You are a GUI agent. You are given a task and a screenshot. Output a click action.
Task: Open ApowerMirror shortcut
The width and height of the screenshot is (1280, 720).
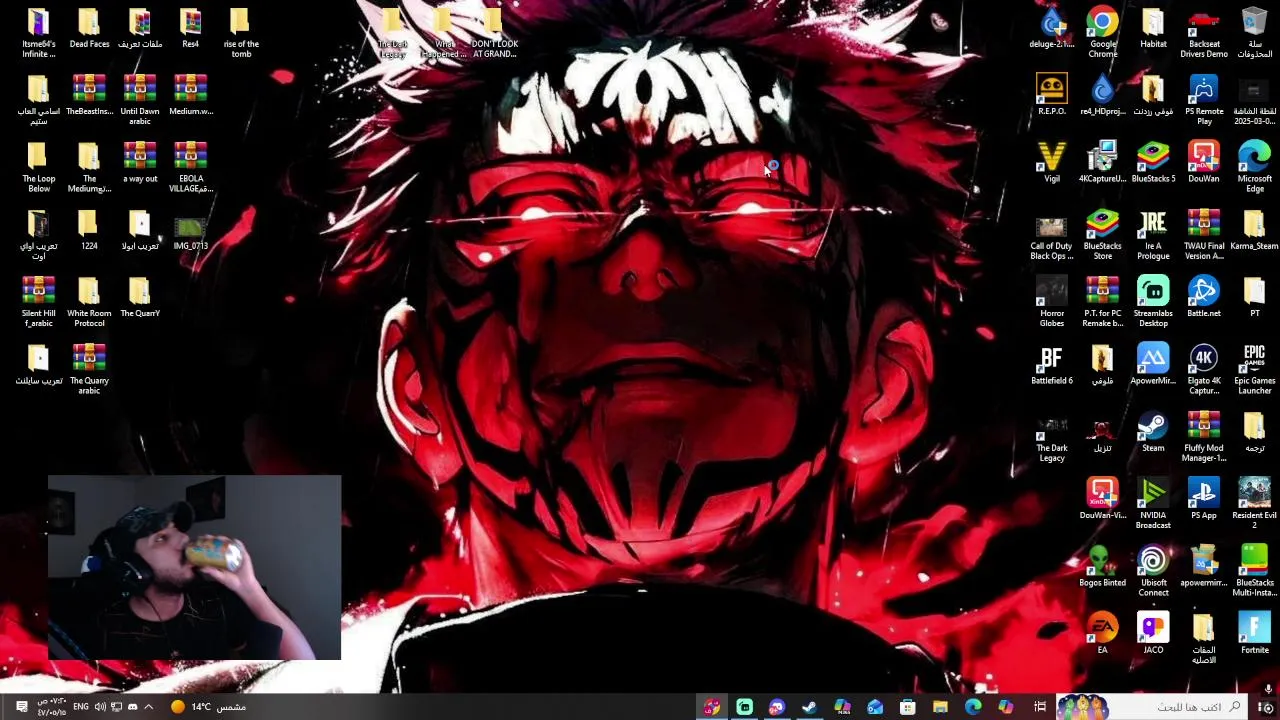[x=1153, y=366]
